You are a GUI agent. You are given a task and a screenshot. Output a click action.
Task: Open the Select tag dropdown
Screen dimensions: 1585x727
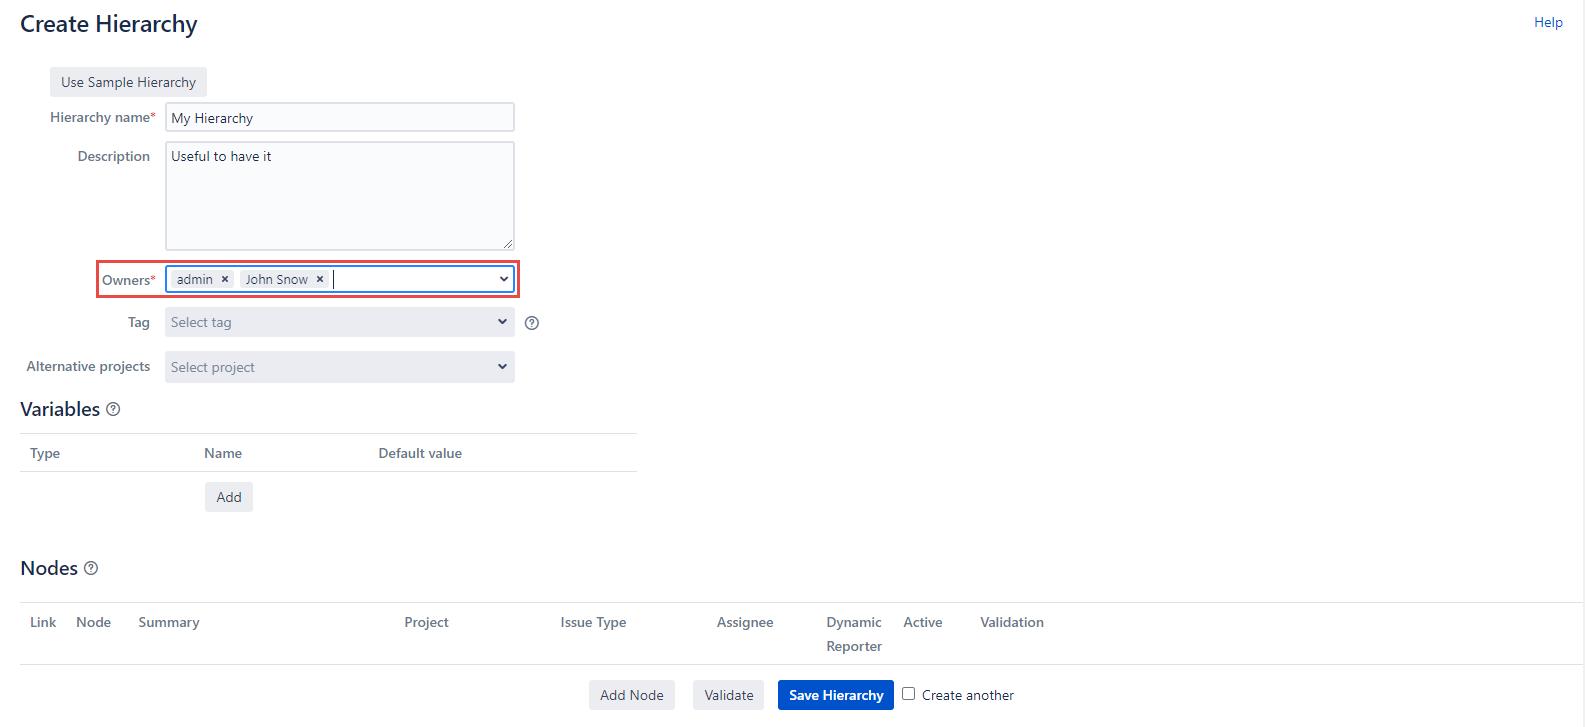(x=339, y=322)
